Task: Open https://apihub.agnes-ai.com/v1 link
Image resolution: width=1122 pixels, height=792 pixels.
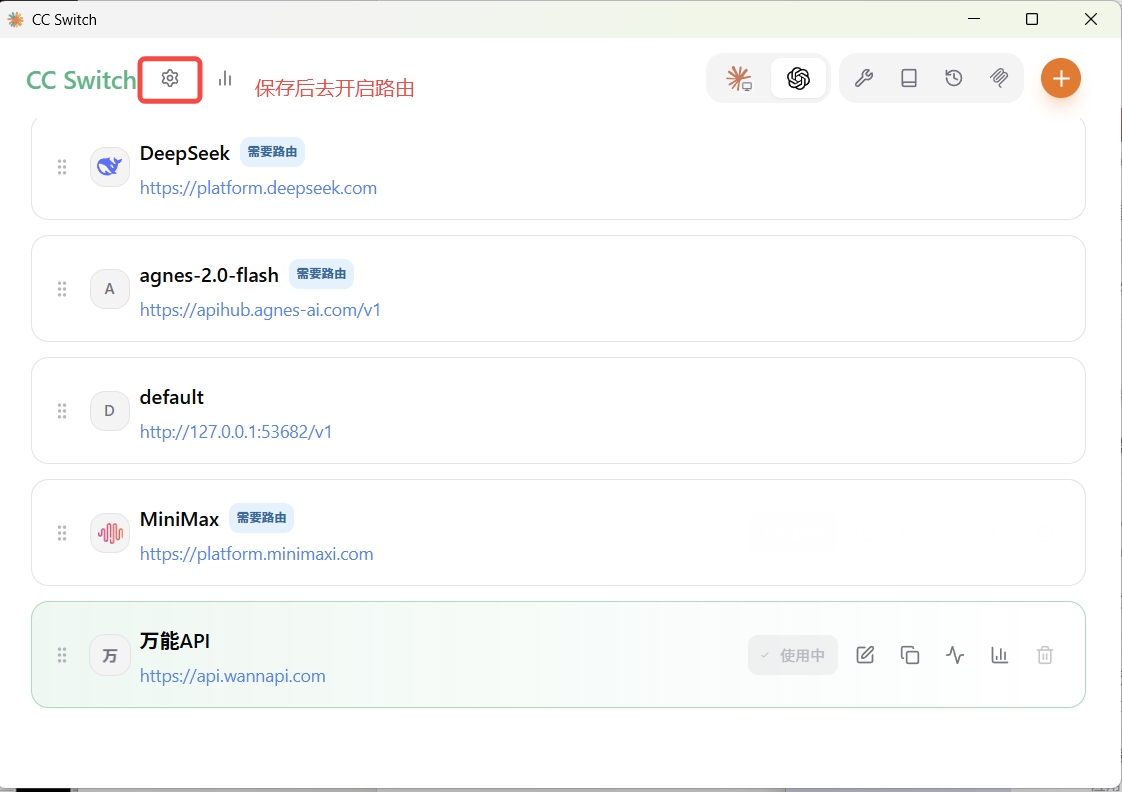Action: [260, 310]
